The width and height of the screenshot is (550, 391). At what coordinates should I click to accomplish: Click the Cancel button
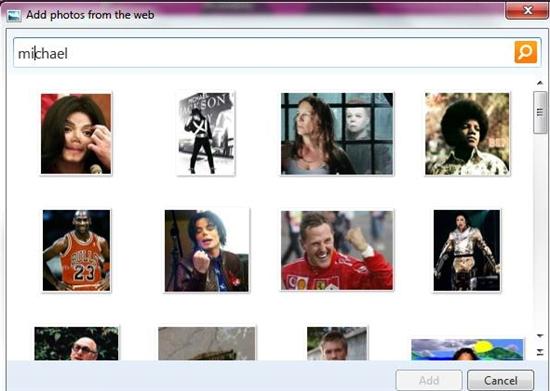[501, 380]
